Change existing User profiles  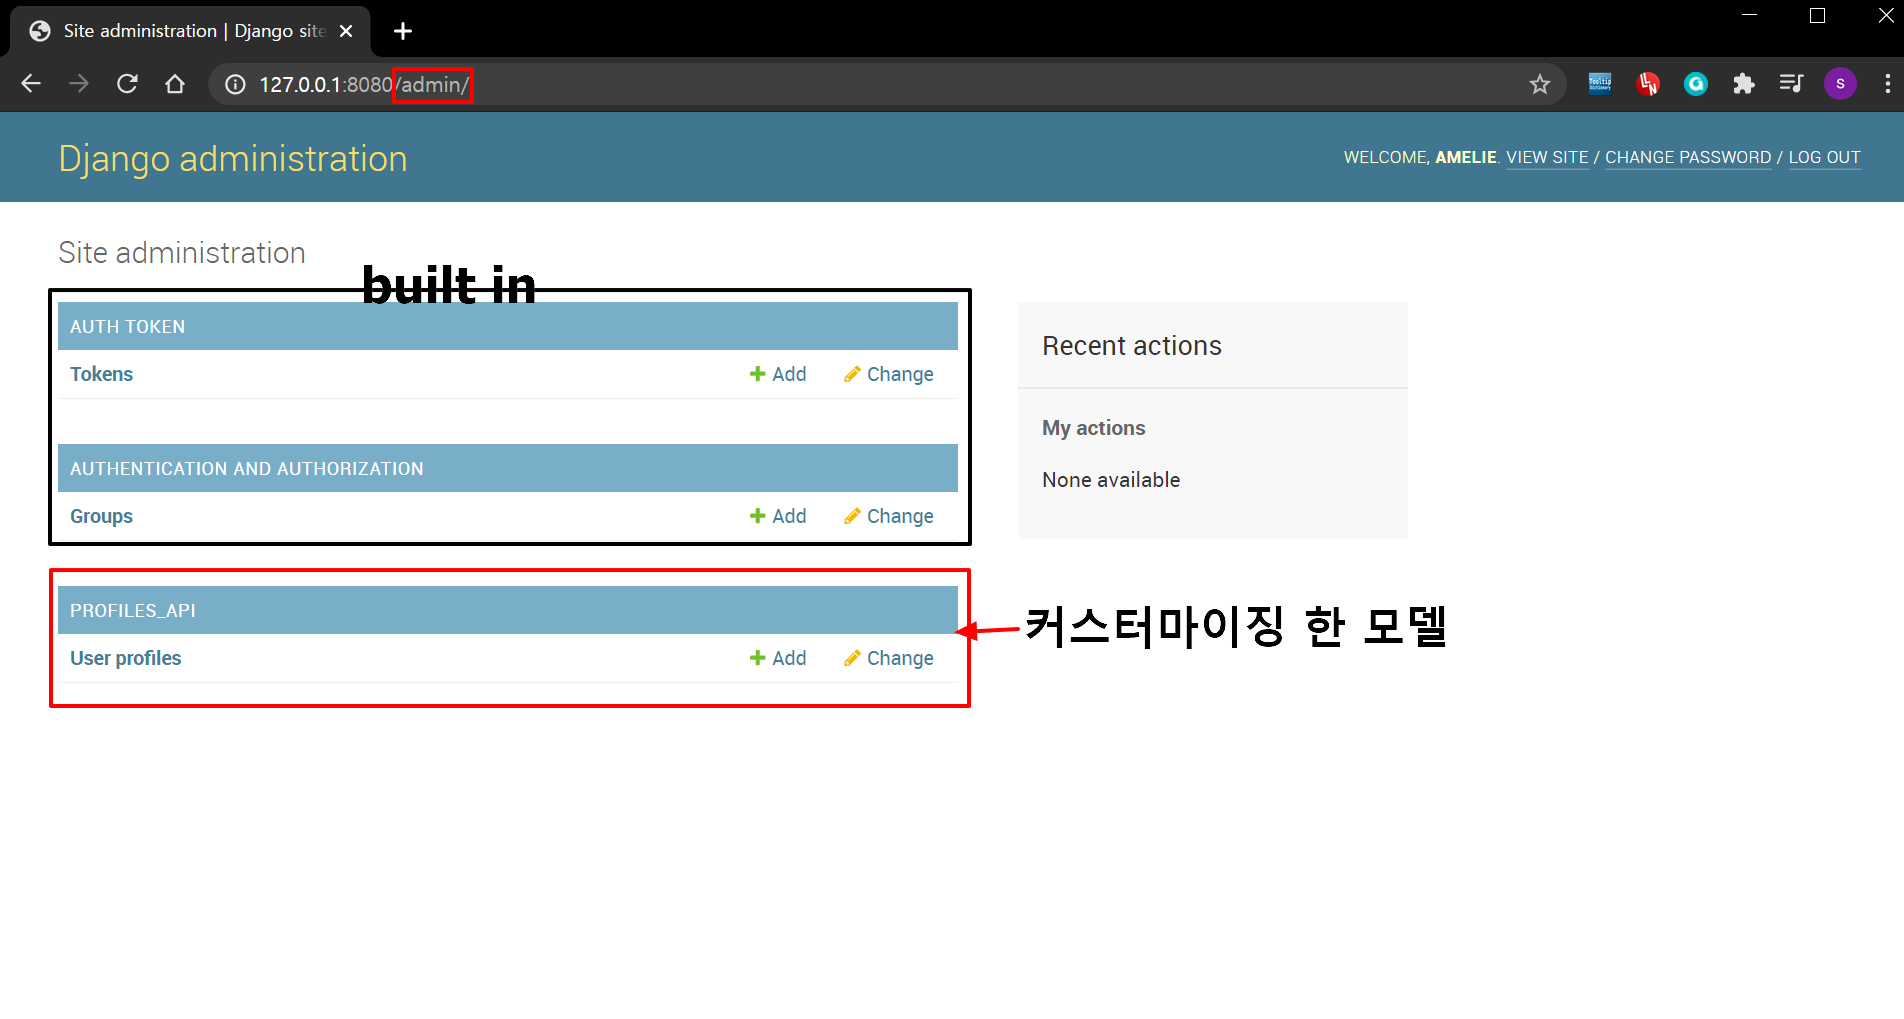click(888, 658)
